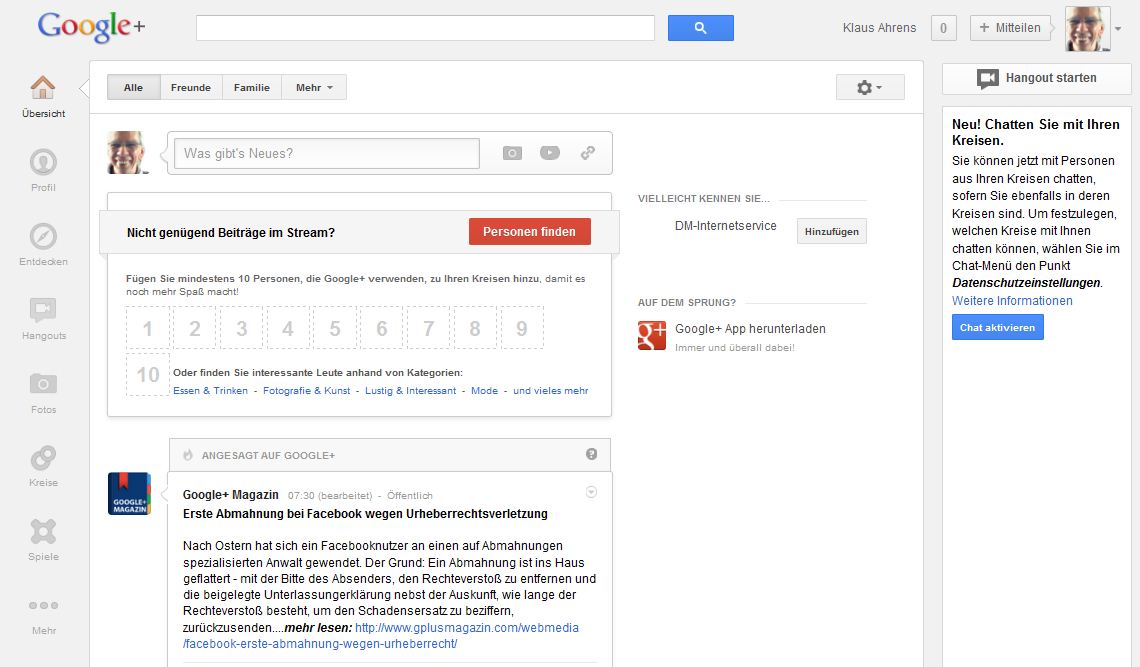Open the Lustig & Interessant category
The width and height of the screenshot is (1140, 667).
411,391
